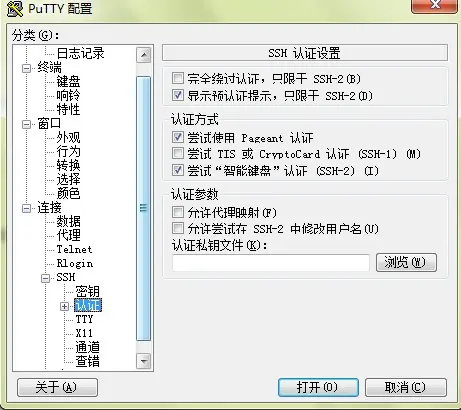Click the tree scrollbar up arrow

(144, 55)
